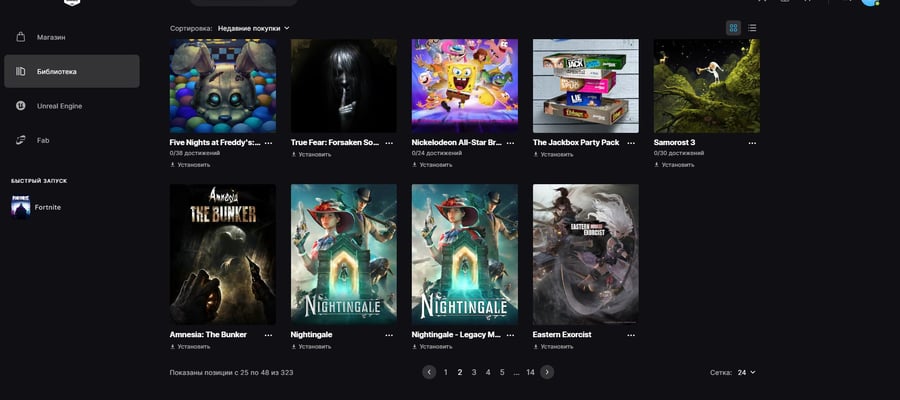900x400 pixels.
Task: Open options menu for Amnesia: The Bunker
Action: pyautogui.click(x=268, y=335)
